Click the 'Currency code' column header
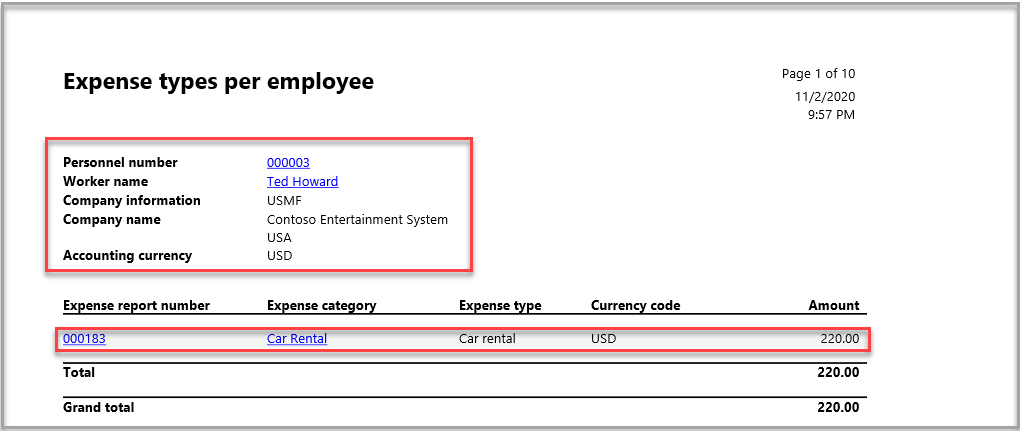1020x431 pixels. tap(636, 306)
